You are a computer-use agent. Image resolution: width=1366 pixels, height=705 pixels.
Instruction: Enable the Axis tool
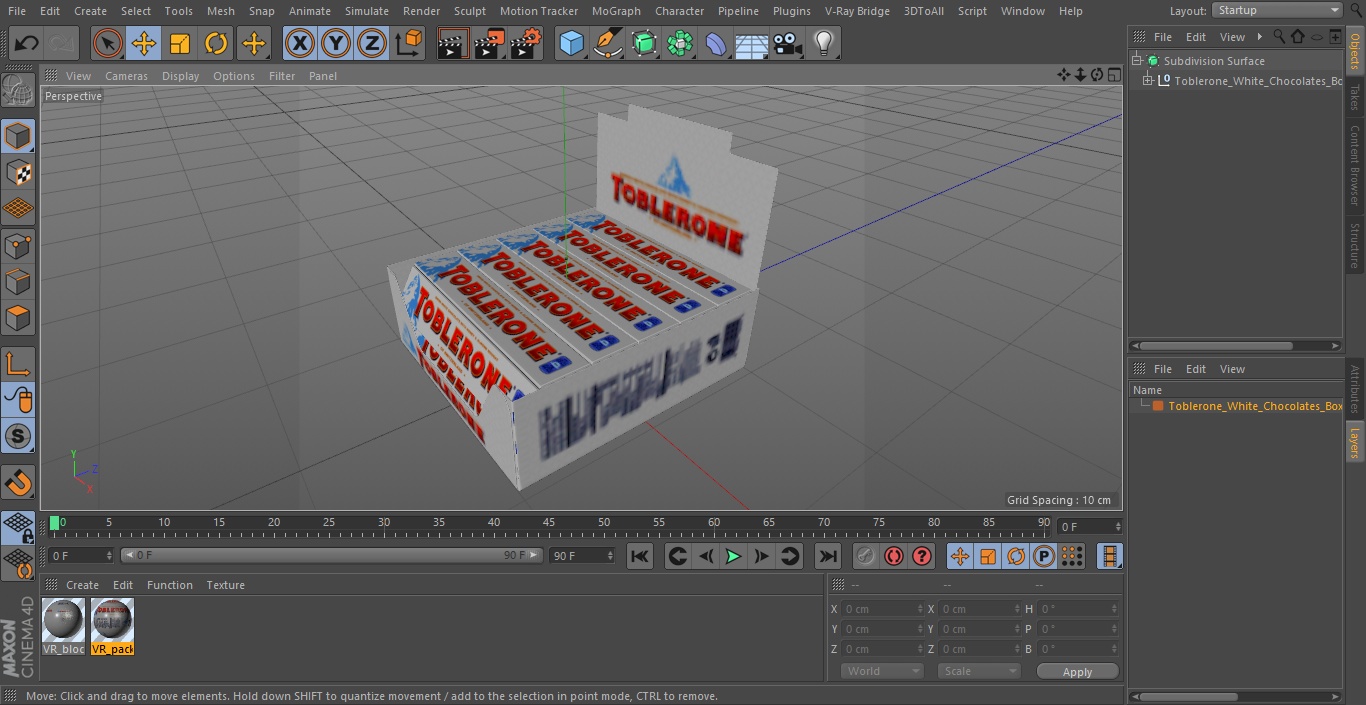click(18, 364)
